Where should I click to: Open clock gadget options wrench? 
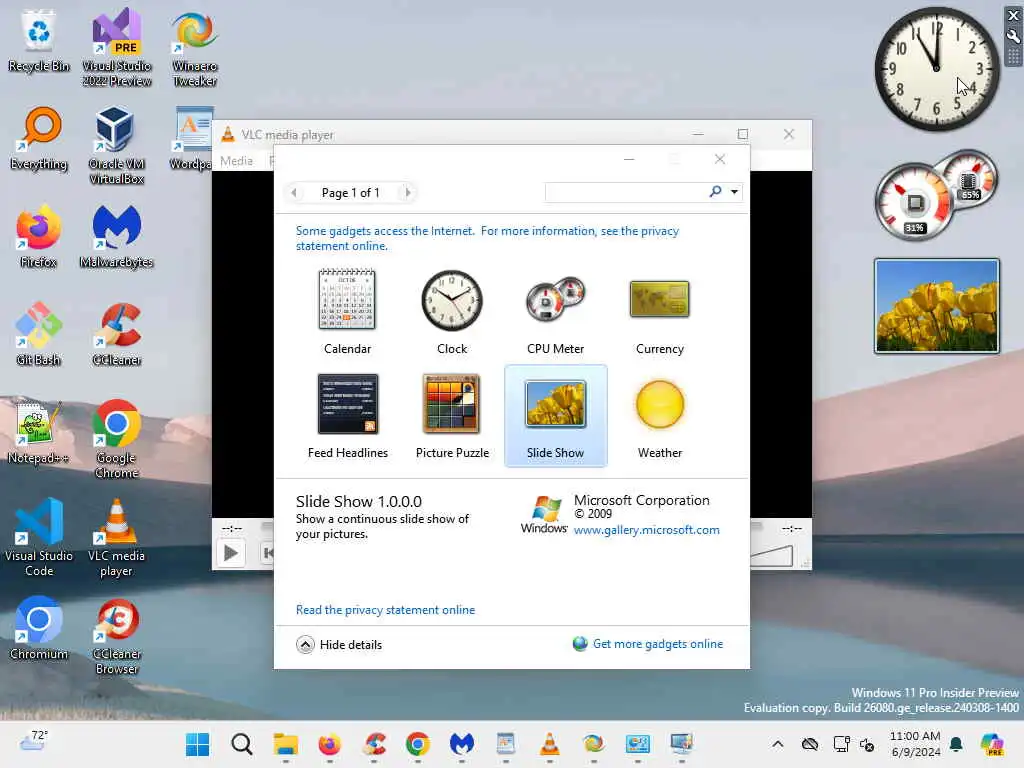(1013, 37)
